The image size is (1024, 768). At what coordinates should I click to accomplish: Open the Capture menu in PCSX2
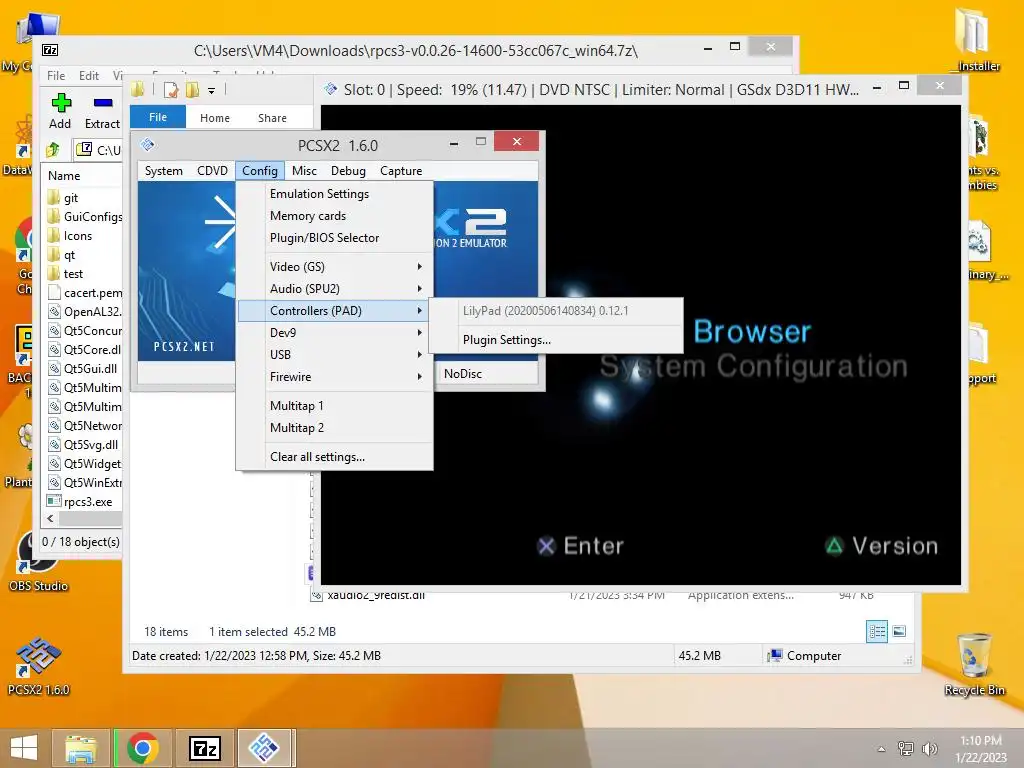pos(401,170)
